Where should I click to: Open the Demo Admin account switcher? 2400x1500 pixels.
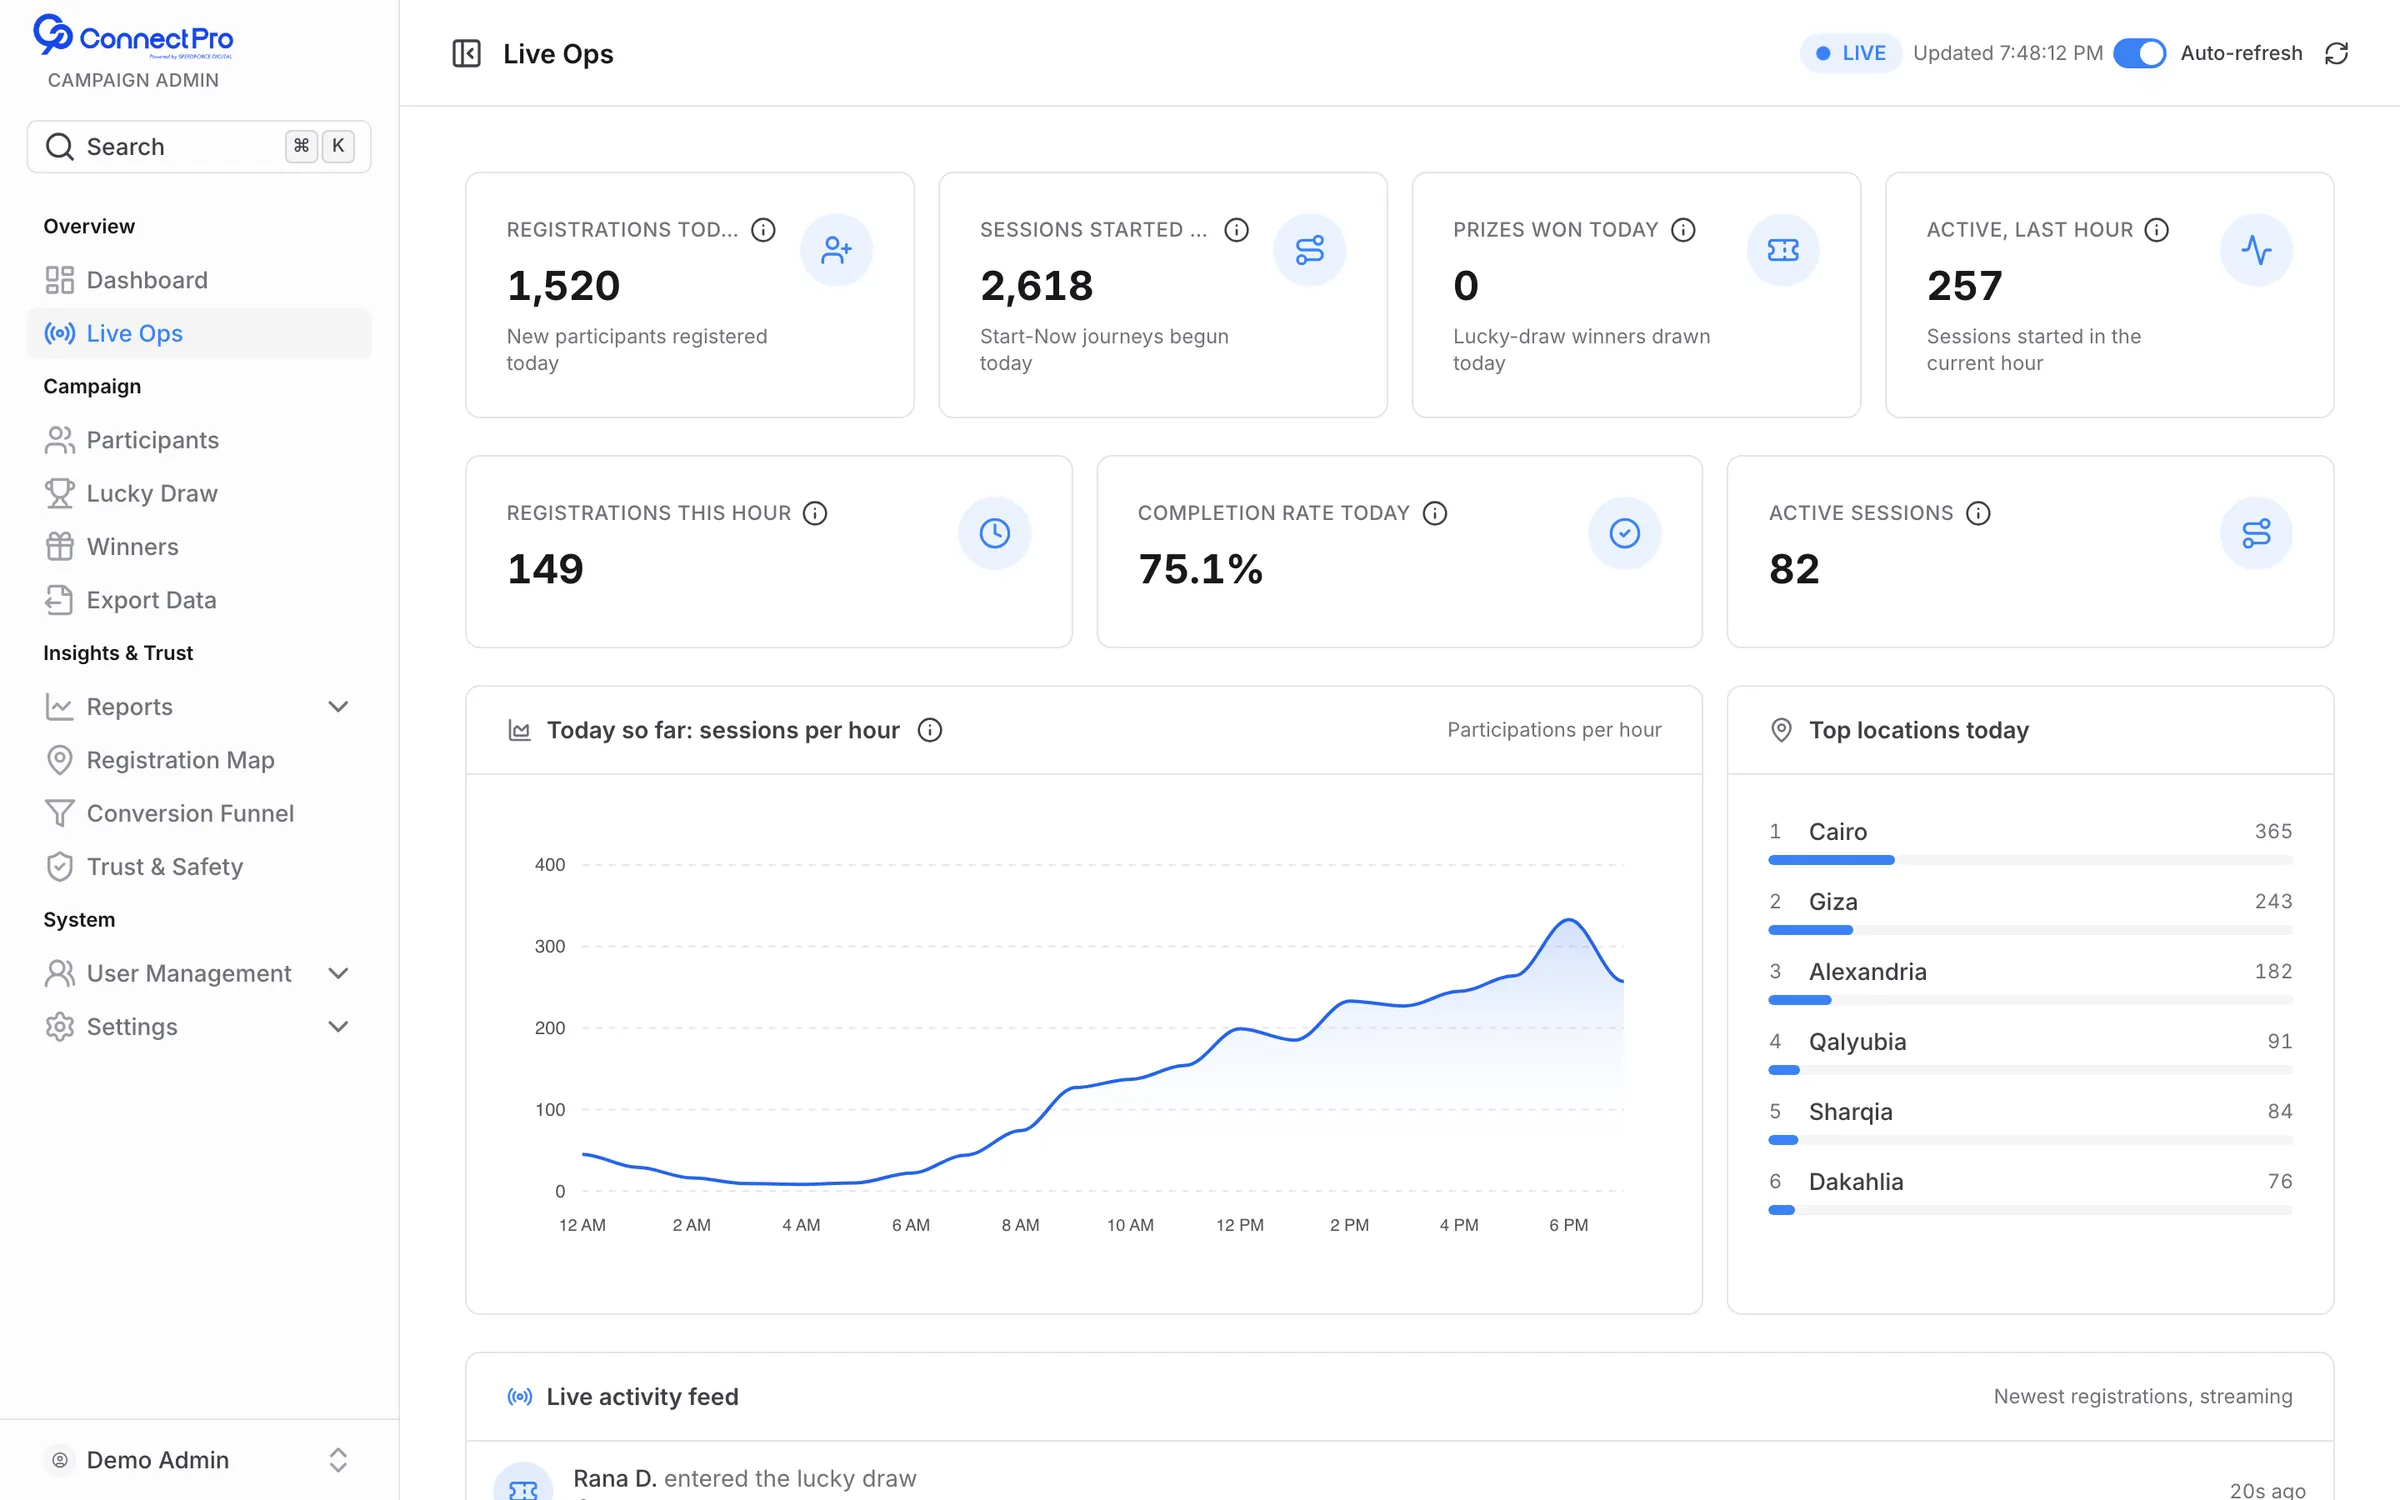199,1460
